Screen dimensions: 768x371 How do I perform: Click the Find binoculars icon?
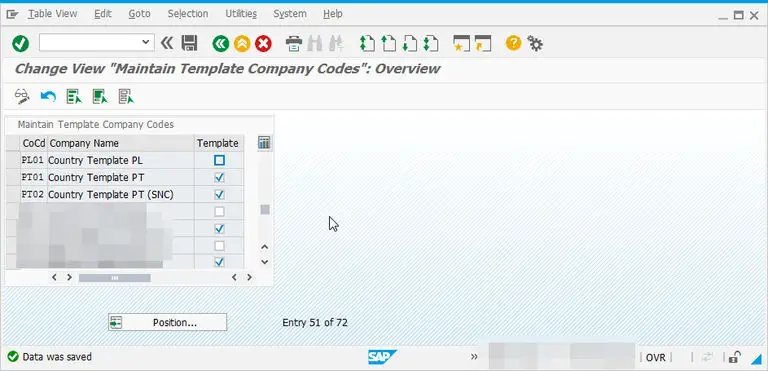tap(315, 44)
